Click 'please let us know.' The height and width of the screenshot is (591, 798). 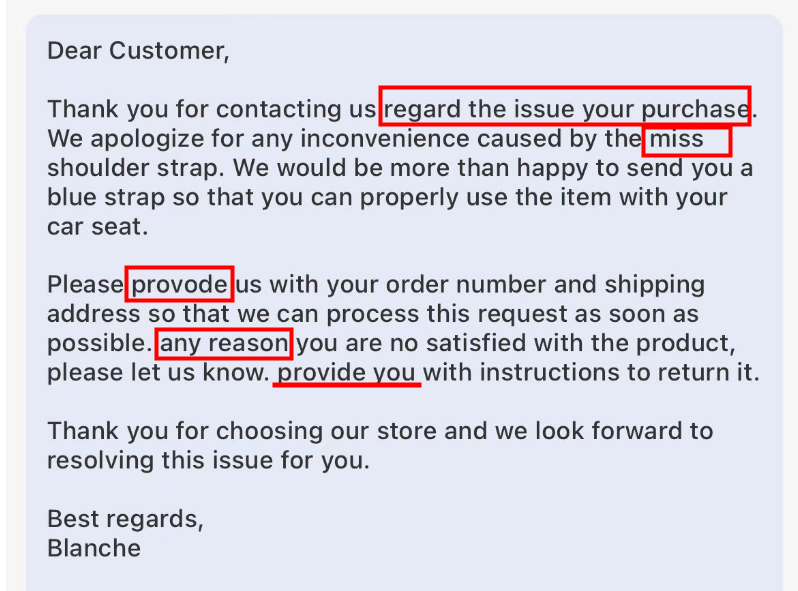click(158, 373)
